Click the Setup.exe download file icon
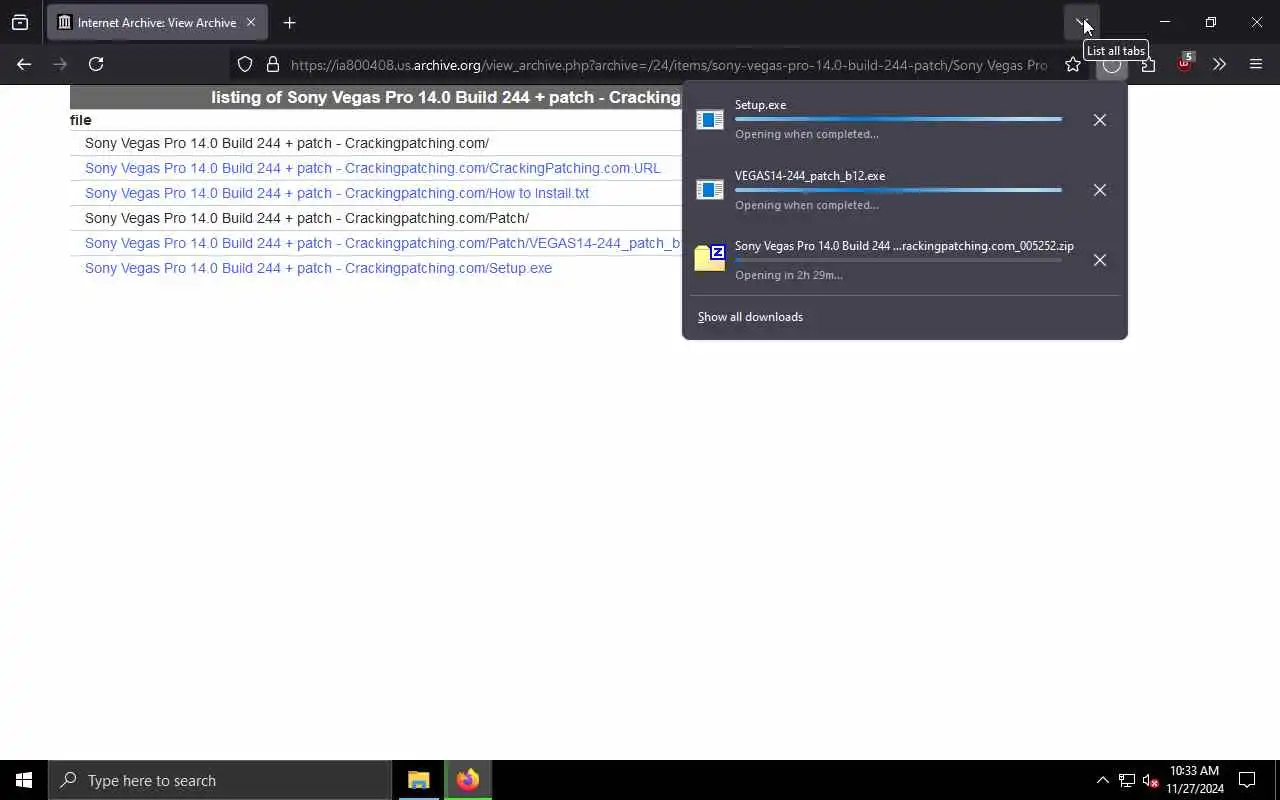The image size is (1280, 800). click(x=710, y=120)
